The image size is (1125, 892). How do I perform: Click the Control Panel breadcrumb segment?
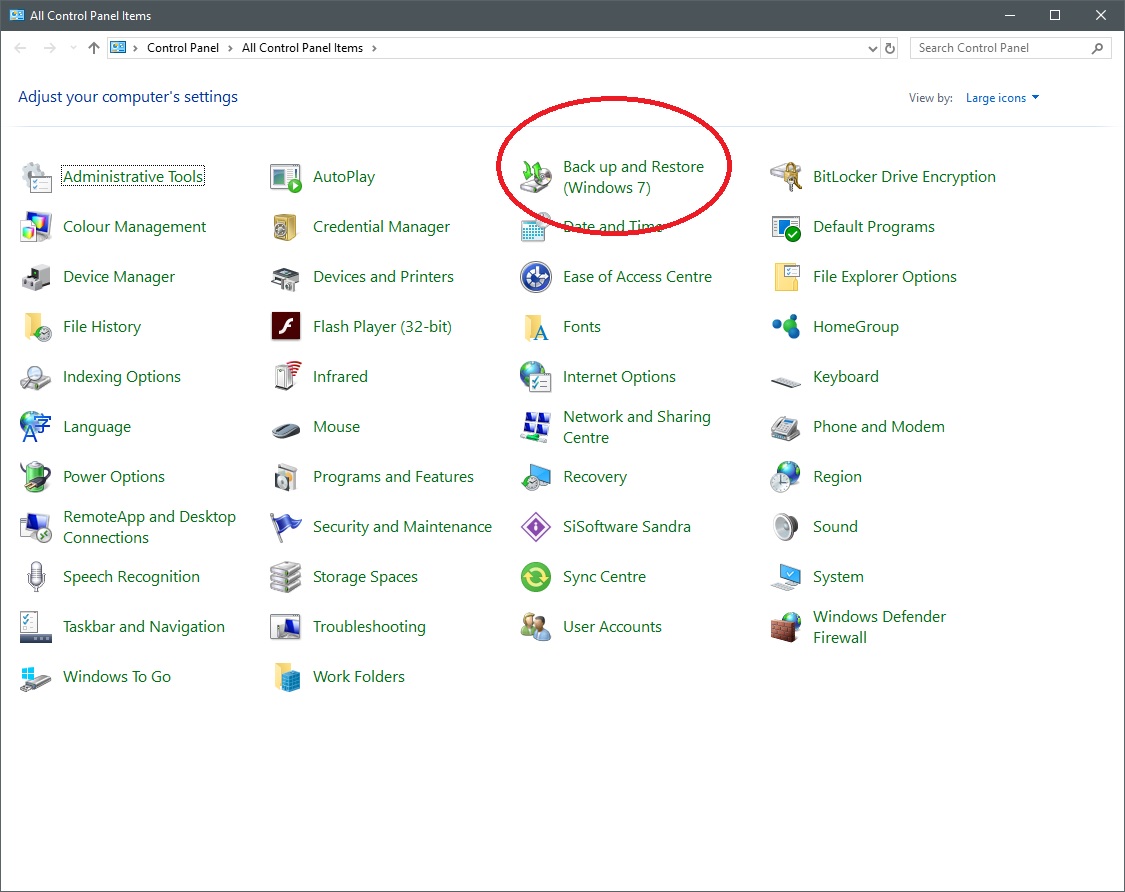[183, 48]
